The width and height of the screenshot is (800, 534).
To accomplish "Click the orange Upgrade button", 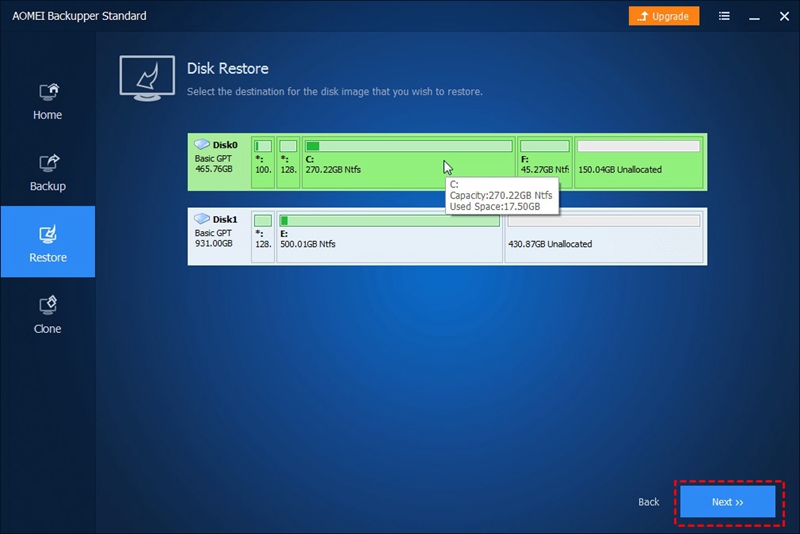I will click(663, 16).
